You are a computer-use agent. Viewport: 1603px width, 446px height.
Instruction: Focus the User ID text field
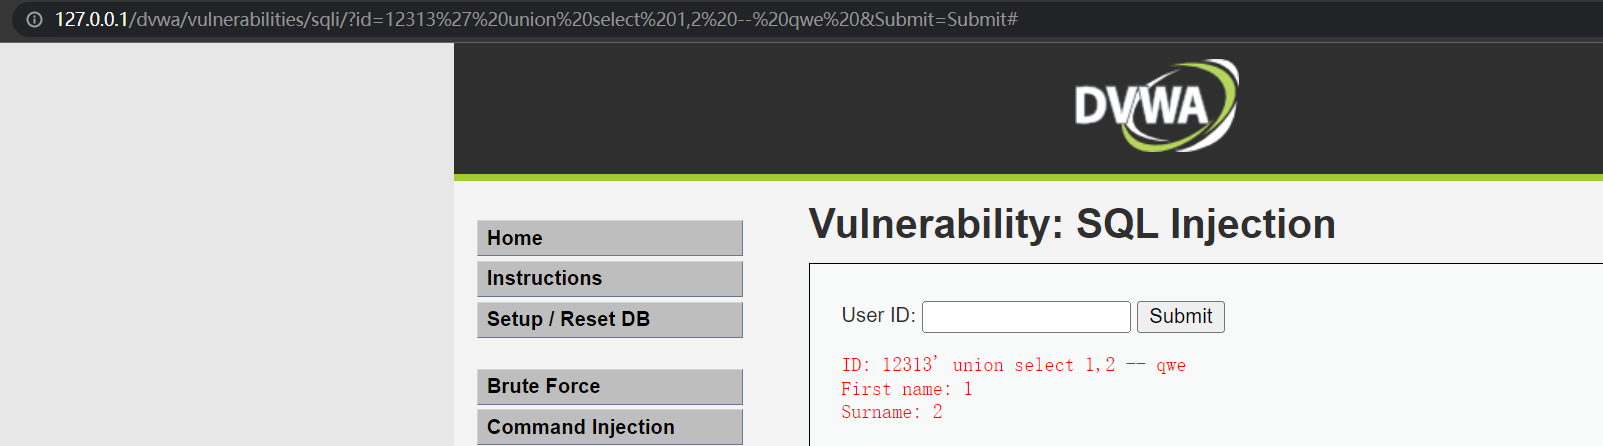point(1026,316)
